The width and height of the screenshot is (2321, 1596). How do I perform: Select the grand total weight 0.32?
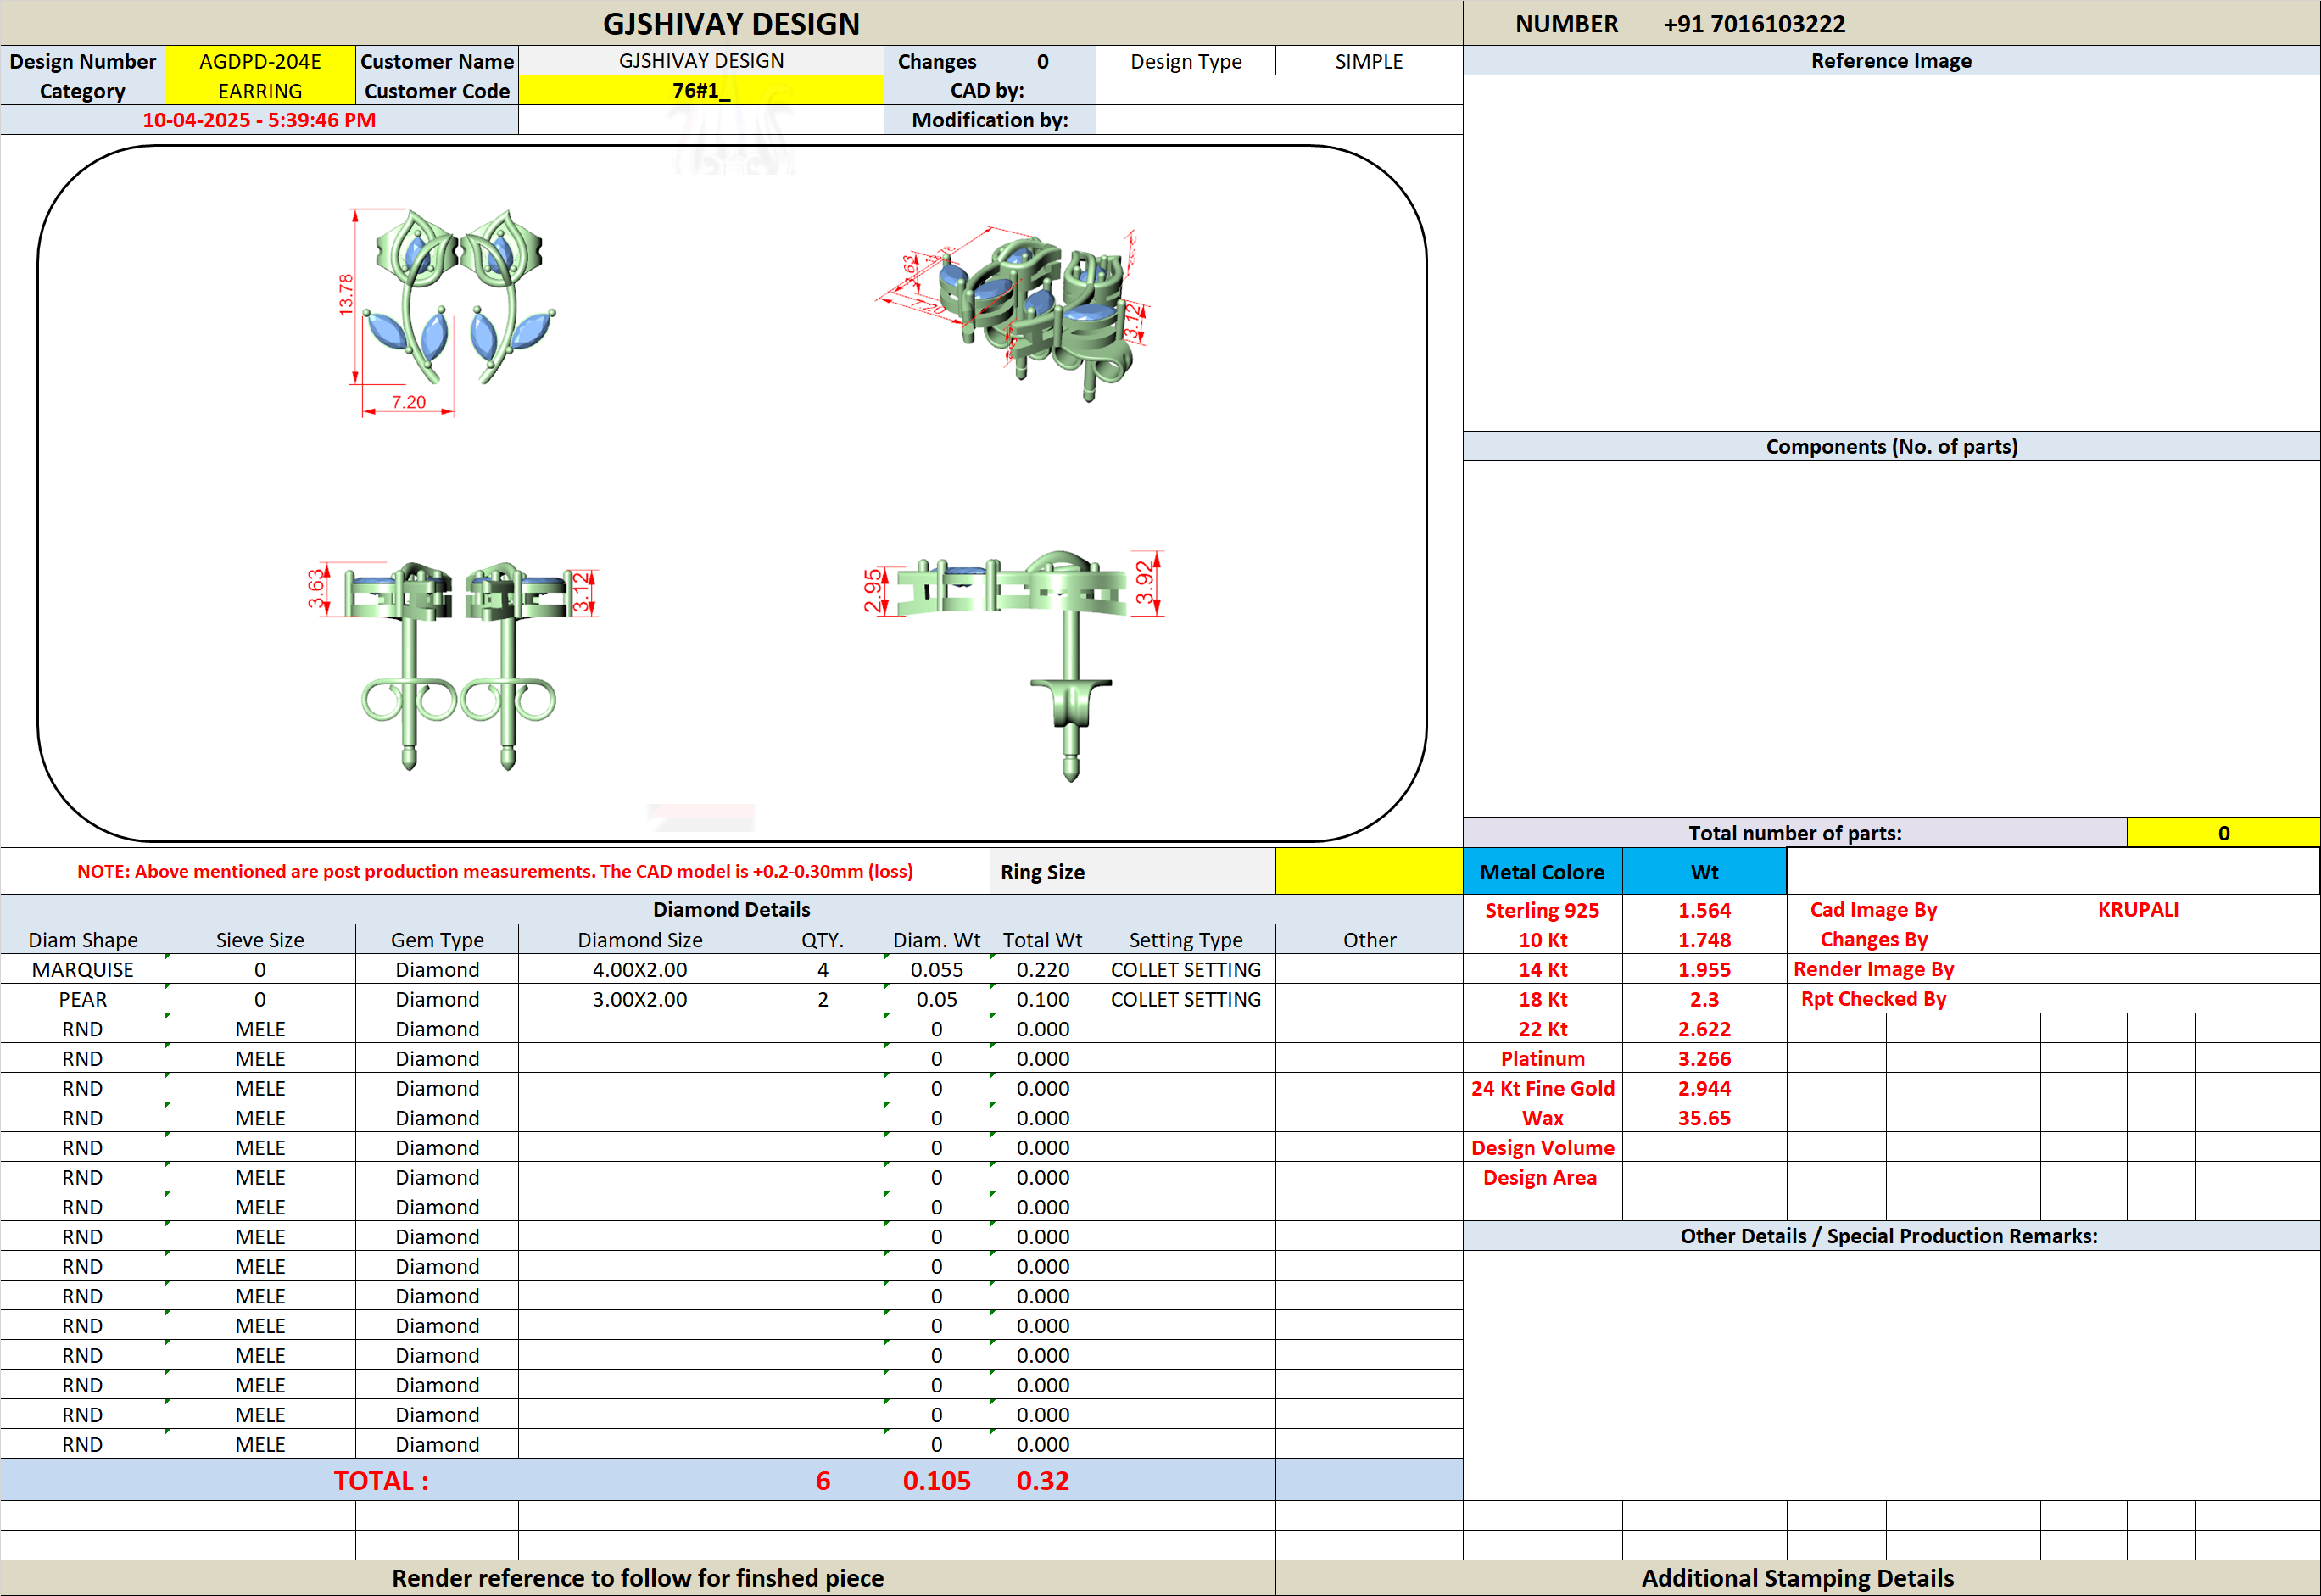click(1042, 1480)
